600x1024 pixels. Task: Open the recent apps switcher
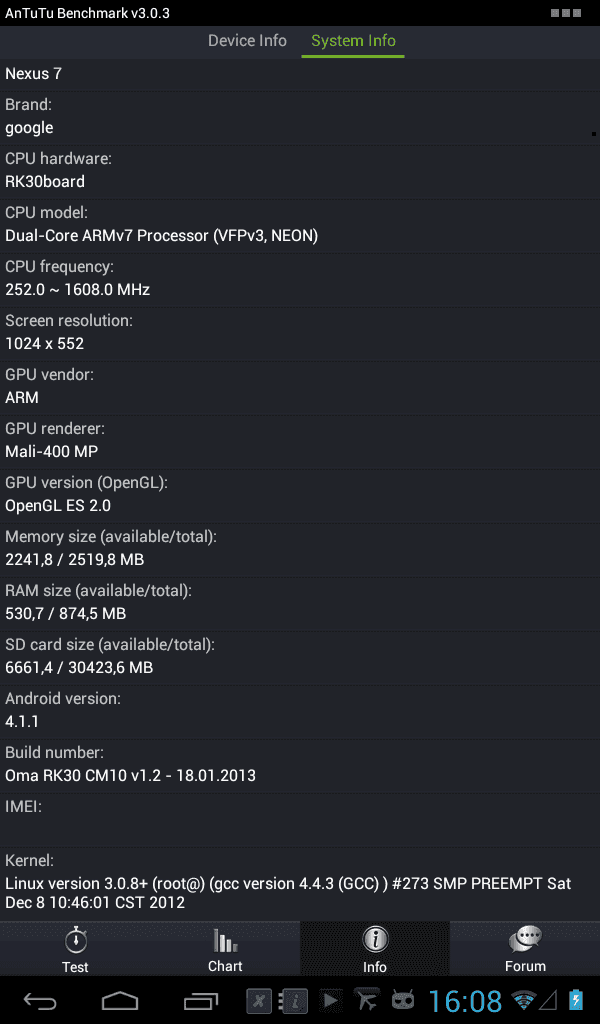[x=200, y=1000]
